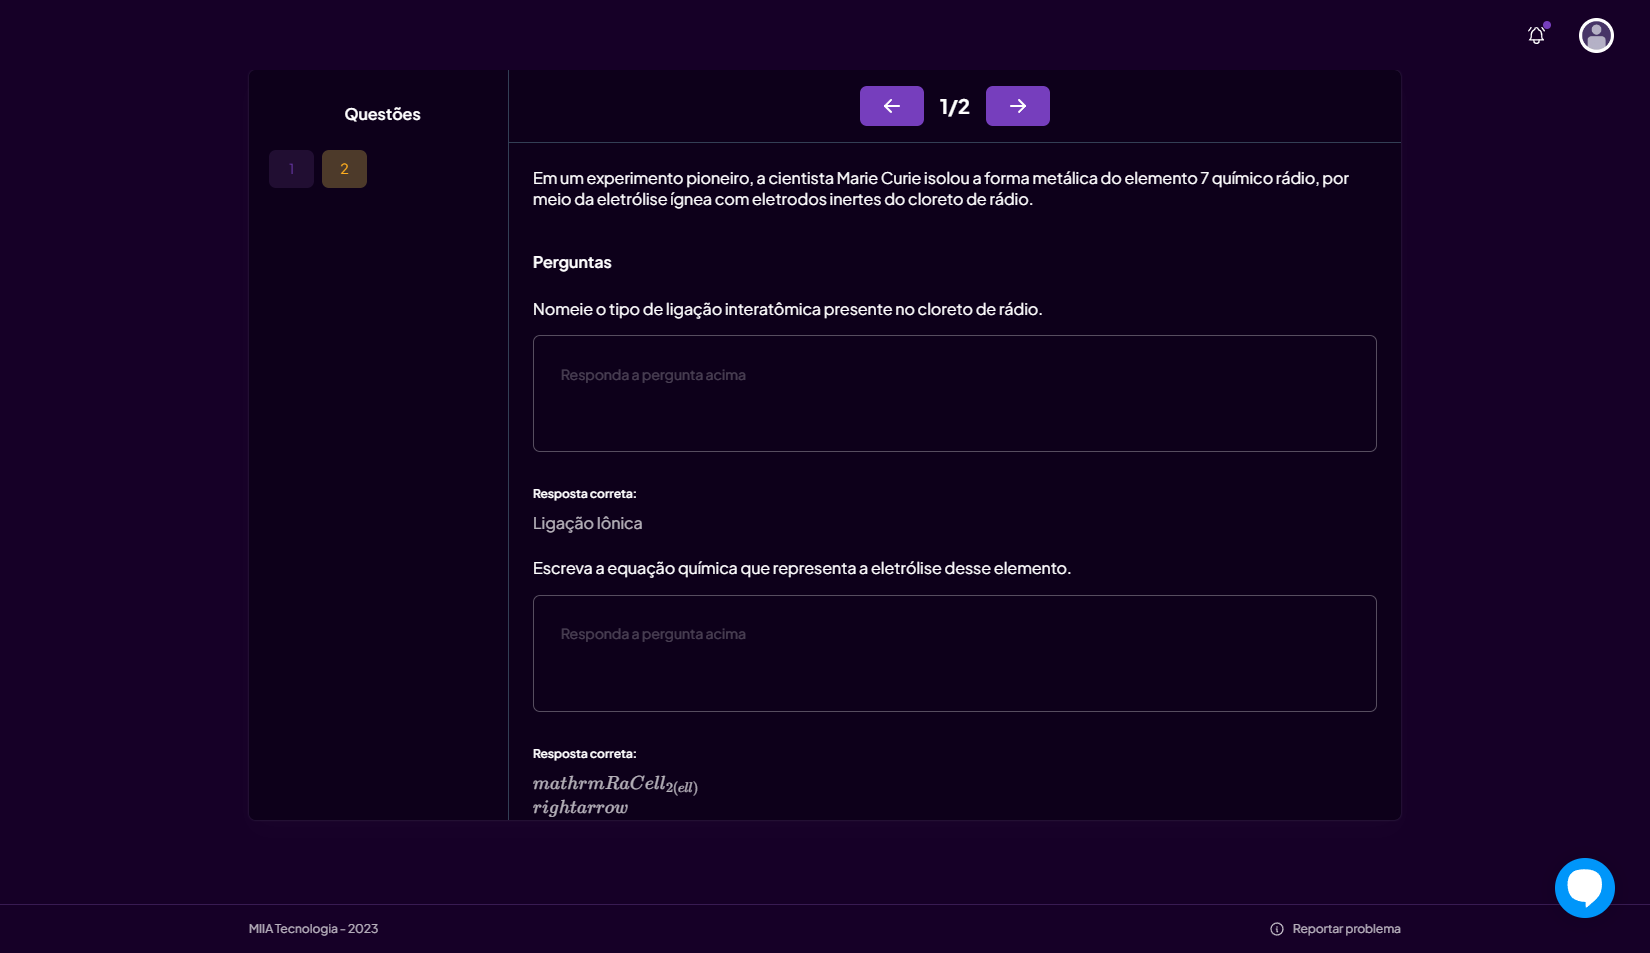Focus answer field under ligação interatômica question
This screenshot has height=953, width=1650.
954,393
